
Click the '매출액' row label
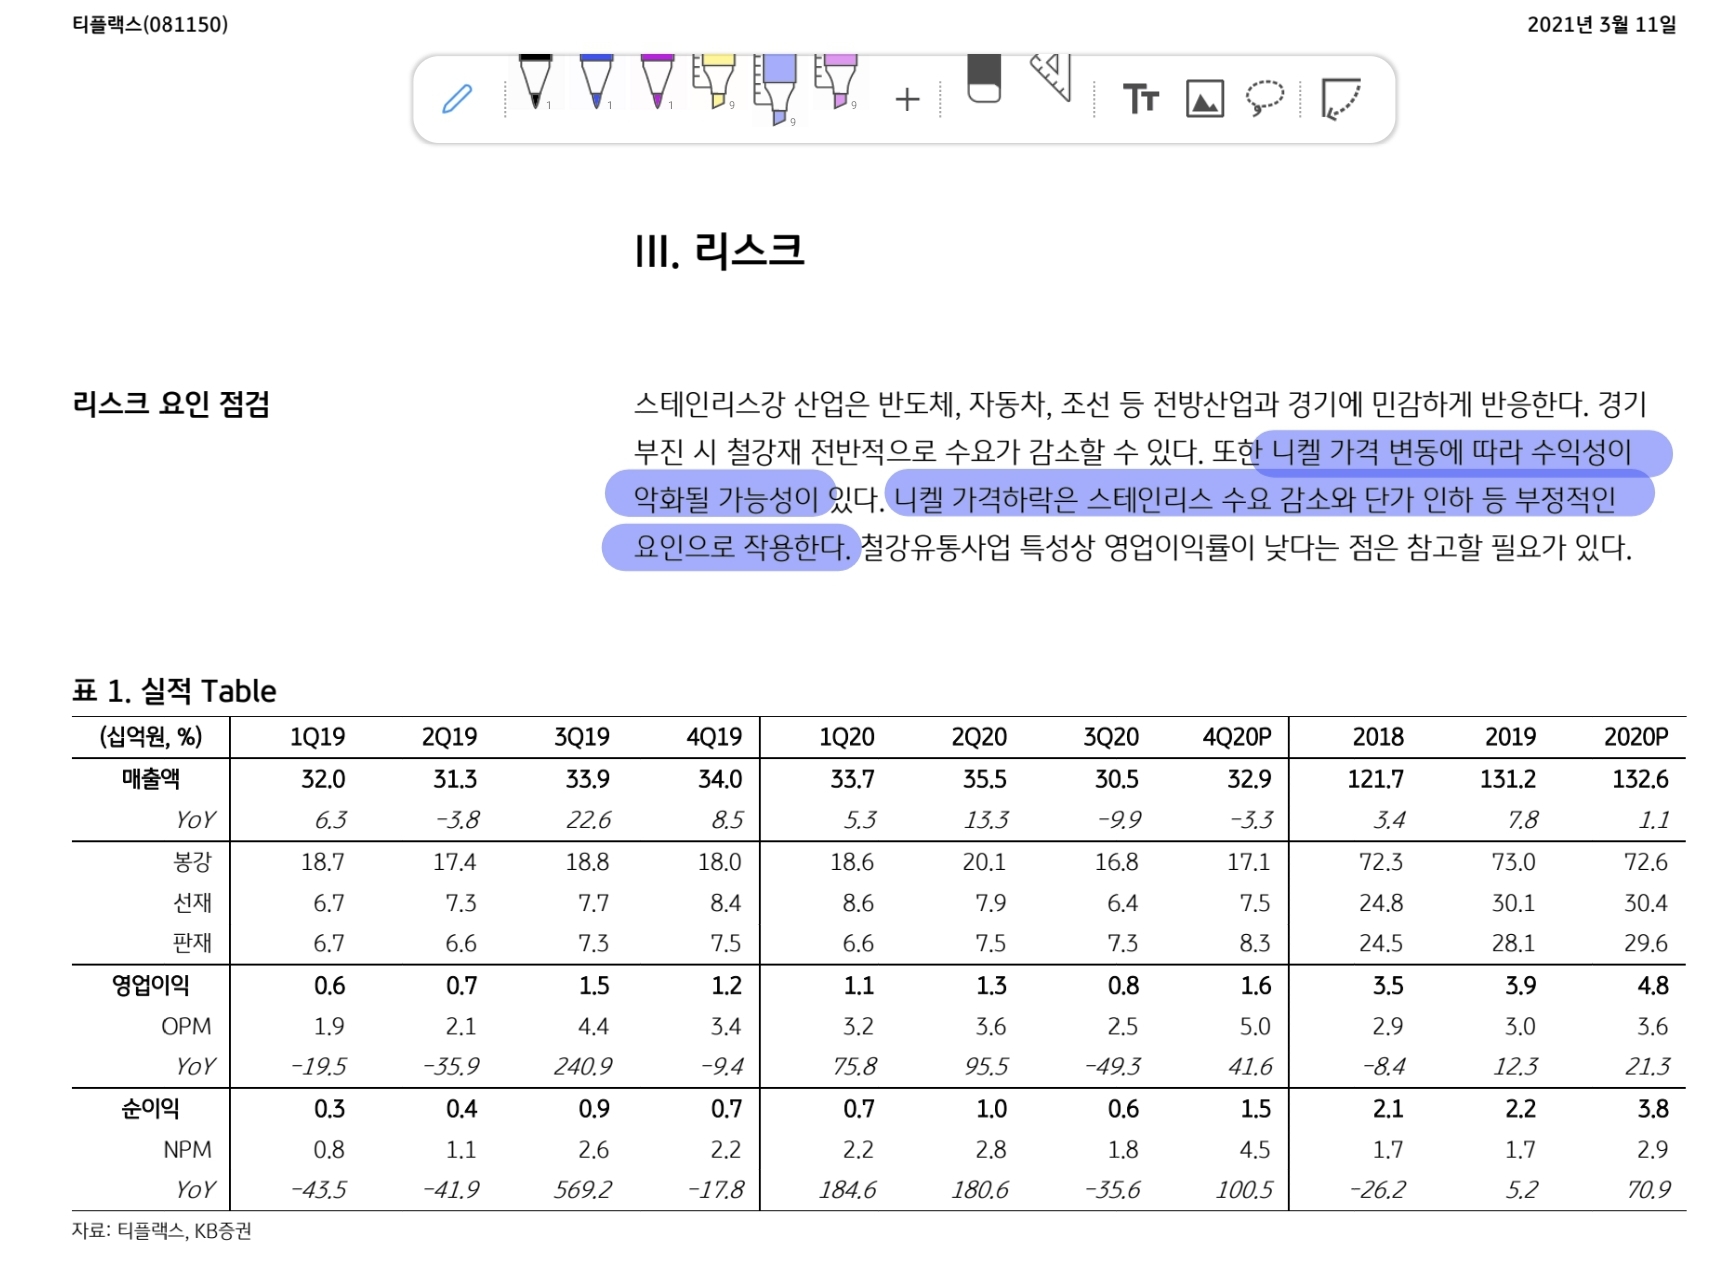pos(151,779)
